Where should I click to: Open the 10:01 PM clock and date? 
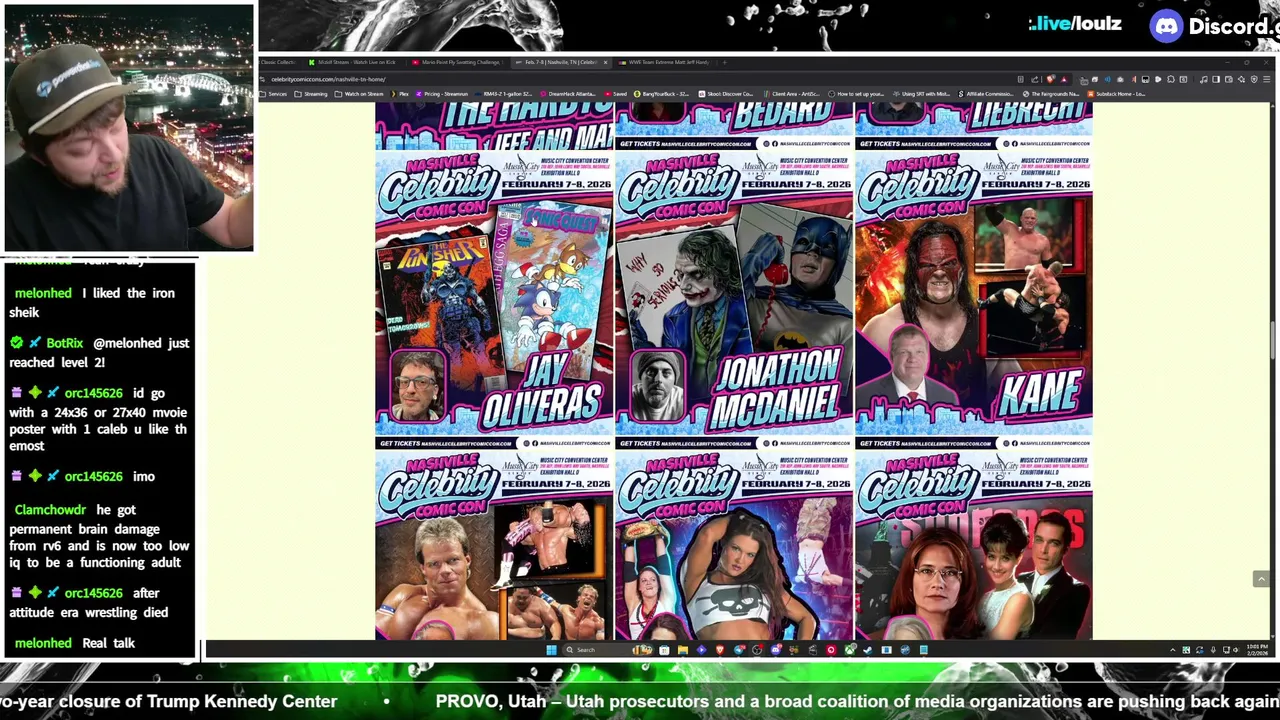tap(1255, 650)
